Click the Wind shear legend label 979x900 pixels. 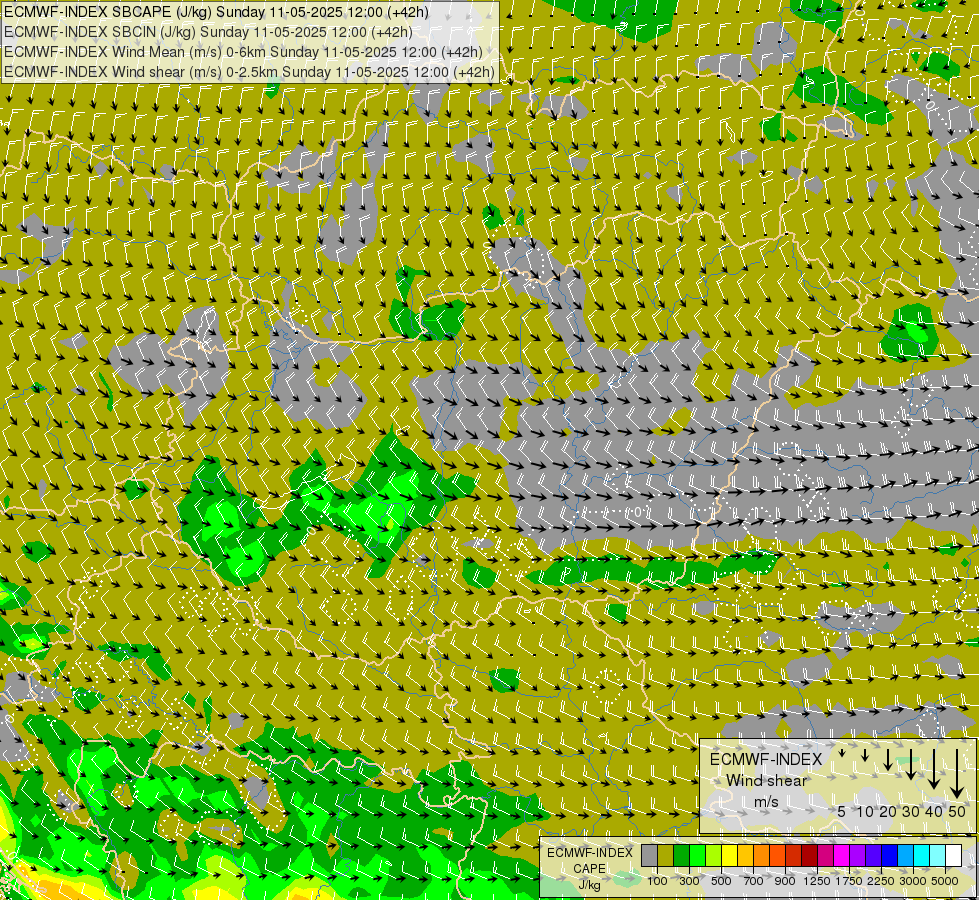(x=766, y=780)
